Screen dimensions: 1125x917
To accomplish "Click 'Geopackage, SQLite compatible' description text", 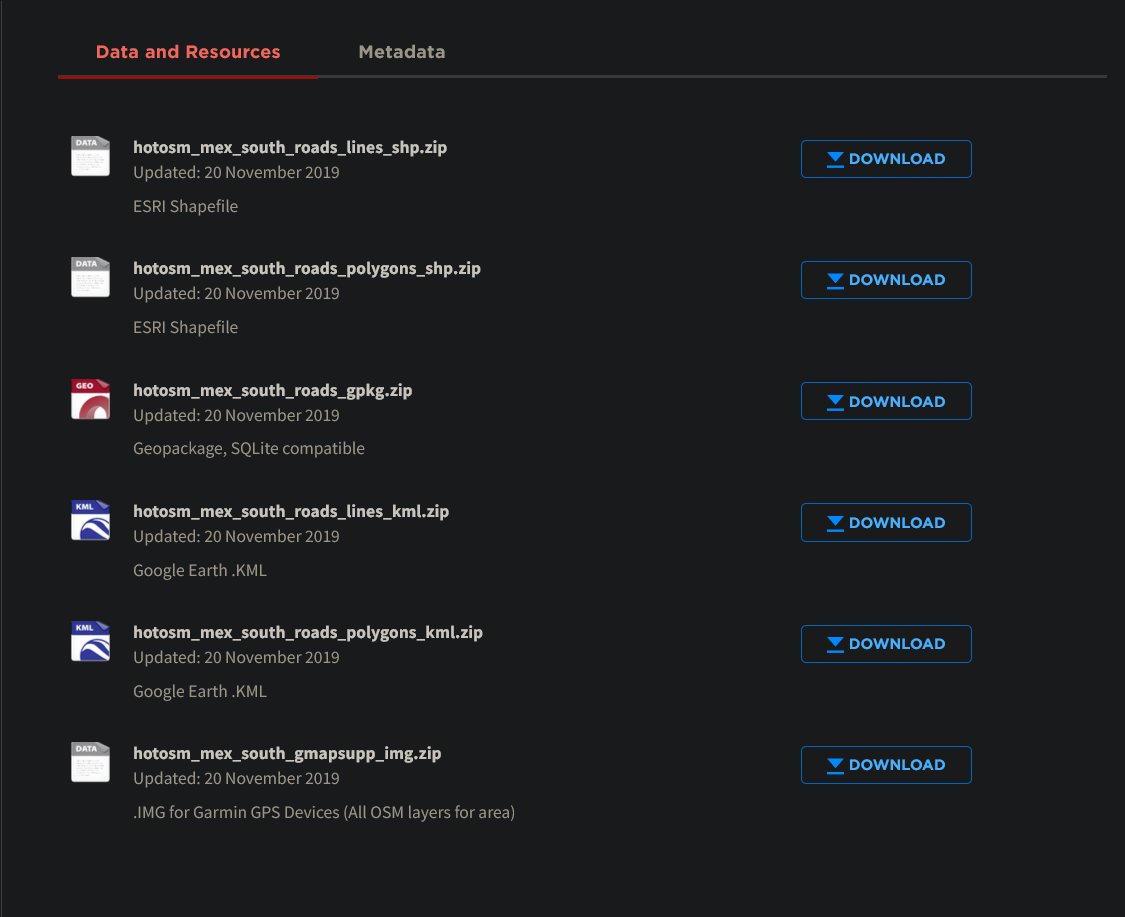I will click(249, 448).
